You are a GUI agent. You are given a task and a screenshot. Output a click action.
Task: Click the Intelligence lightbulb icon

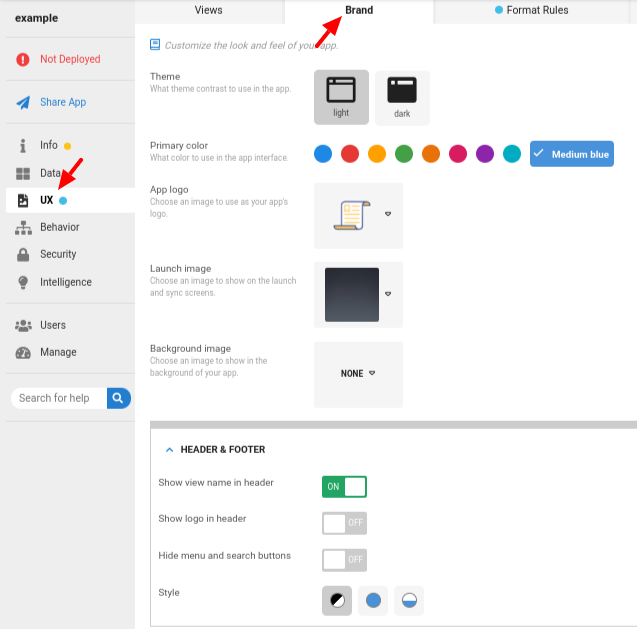click(23, 282)
